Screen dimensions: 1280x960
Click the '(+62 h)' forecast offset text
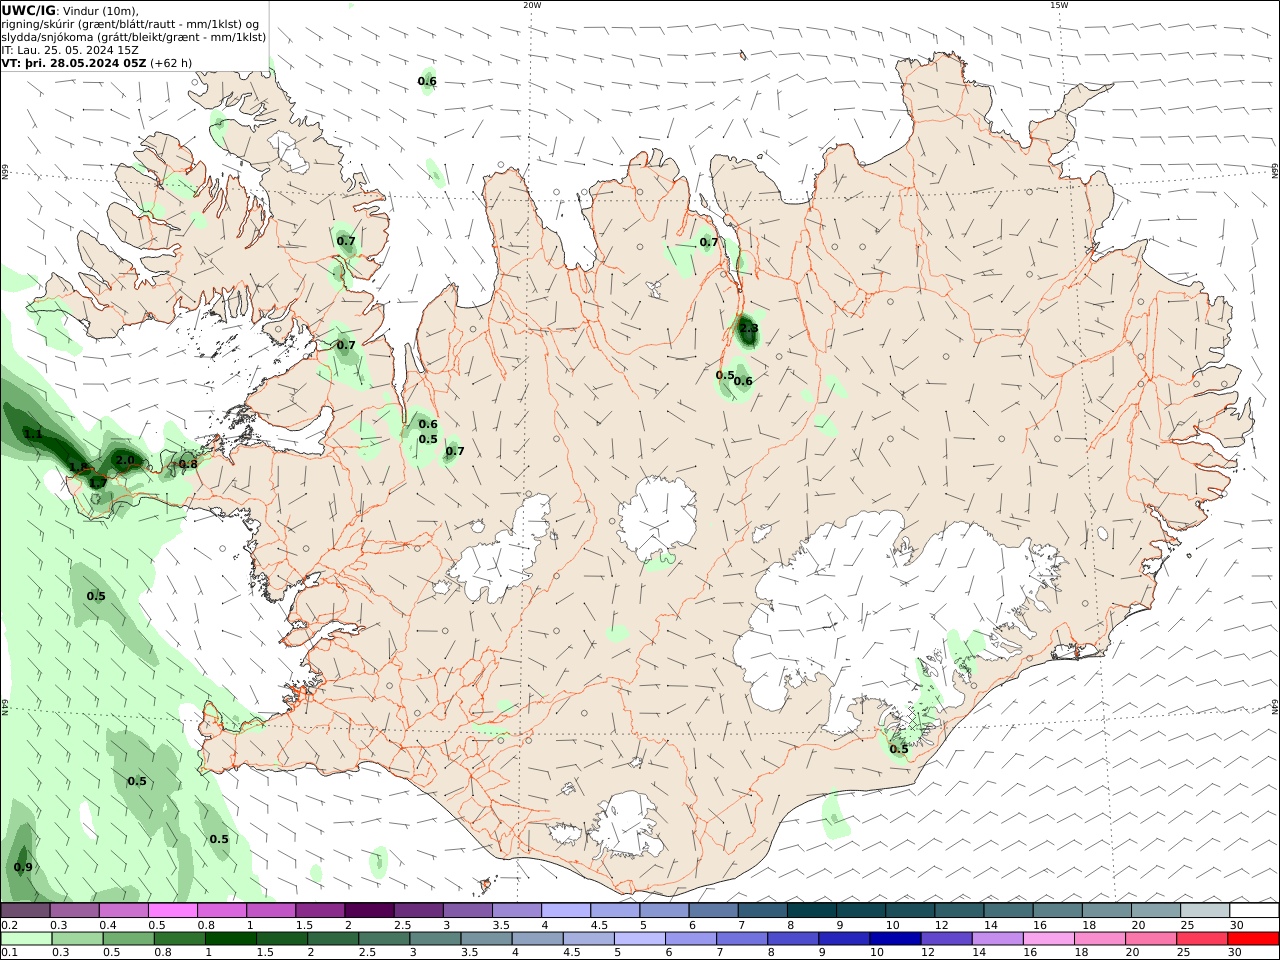click(x=171, y=62)
